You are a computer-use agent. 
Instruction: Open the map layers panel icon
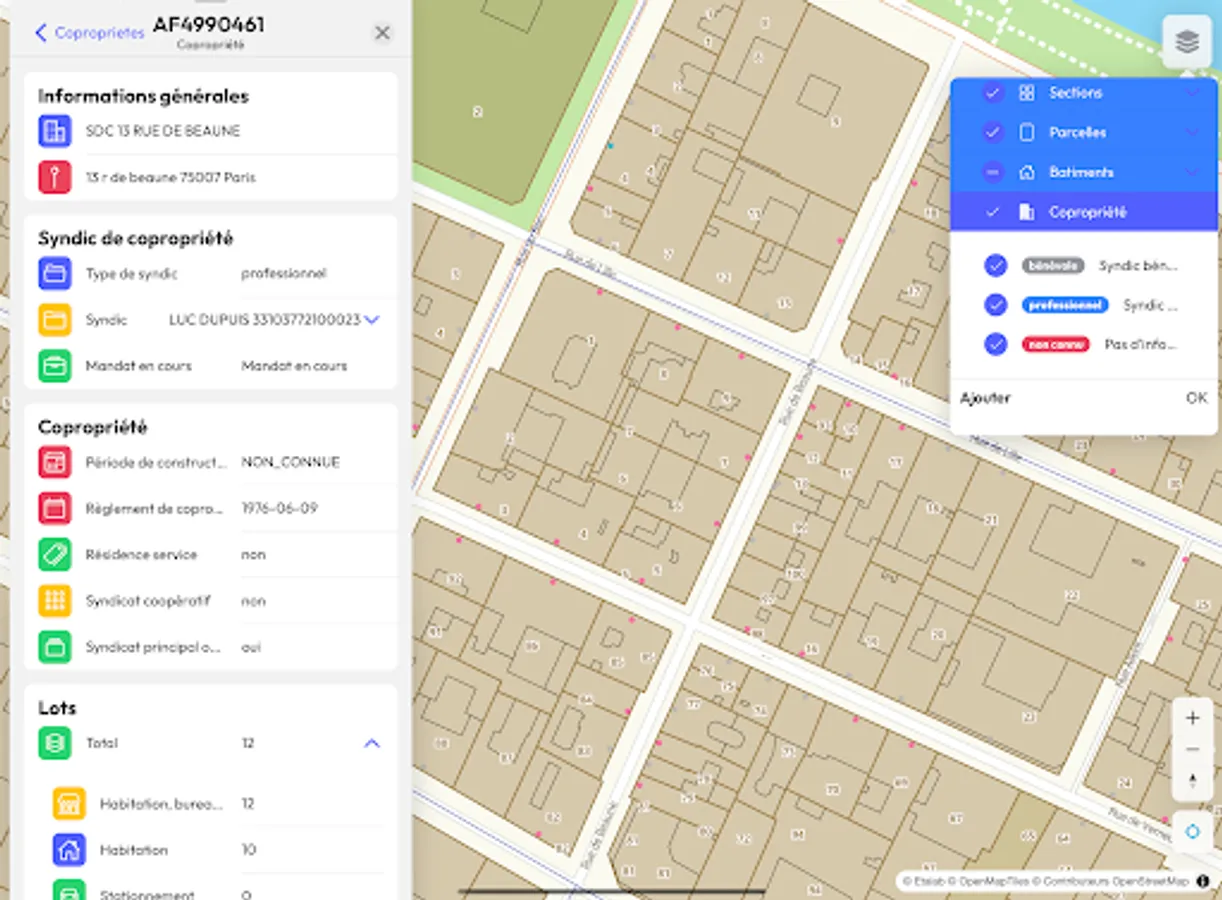[x=1186, y=41]
